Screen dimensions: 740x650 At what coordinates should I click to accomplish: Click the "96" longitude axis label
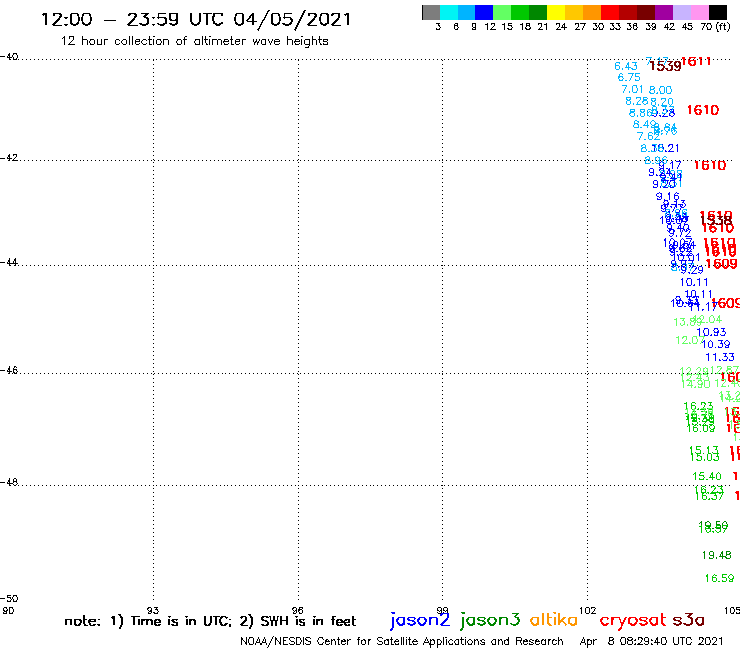[298, 610]
